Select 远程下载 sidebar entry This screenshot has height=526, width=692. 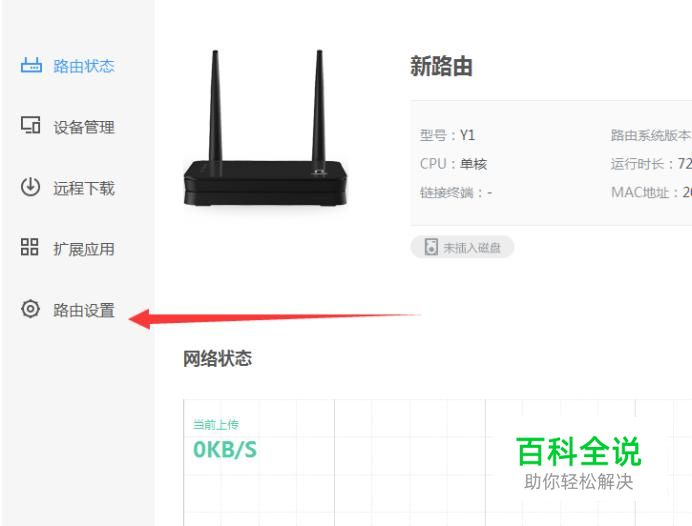[x=84, y=188]
